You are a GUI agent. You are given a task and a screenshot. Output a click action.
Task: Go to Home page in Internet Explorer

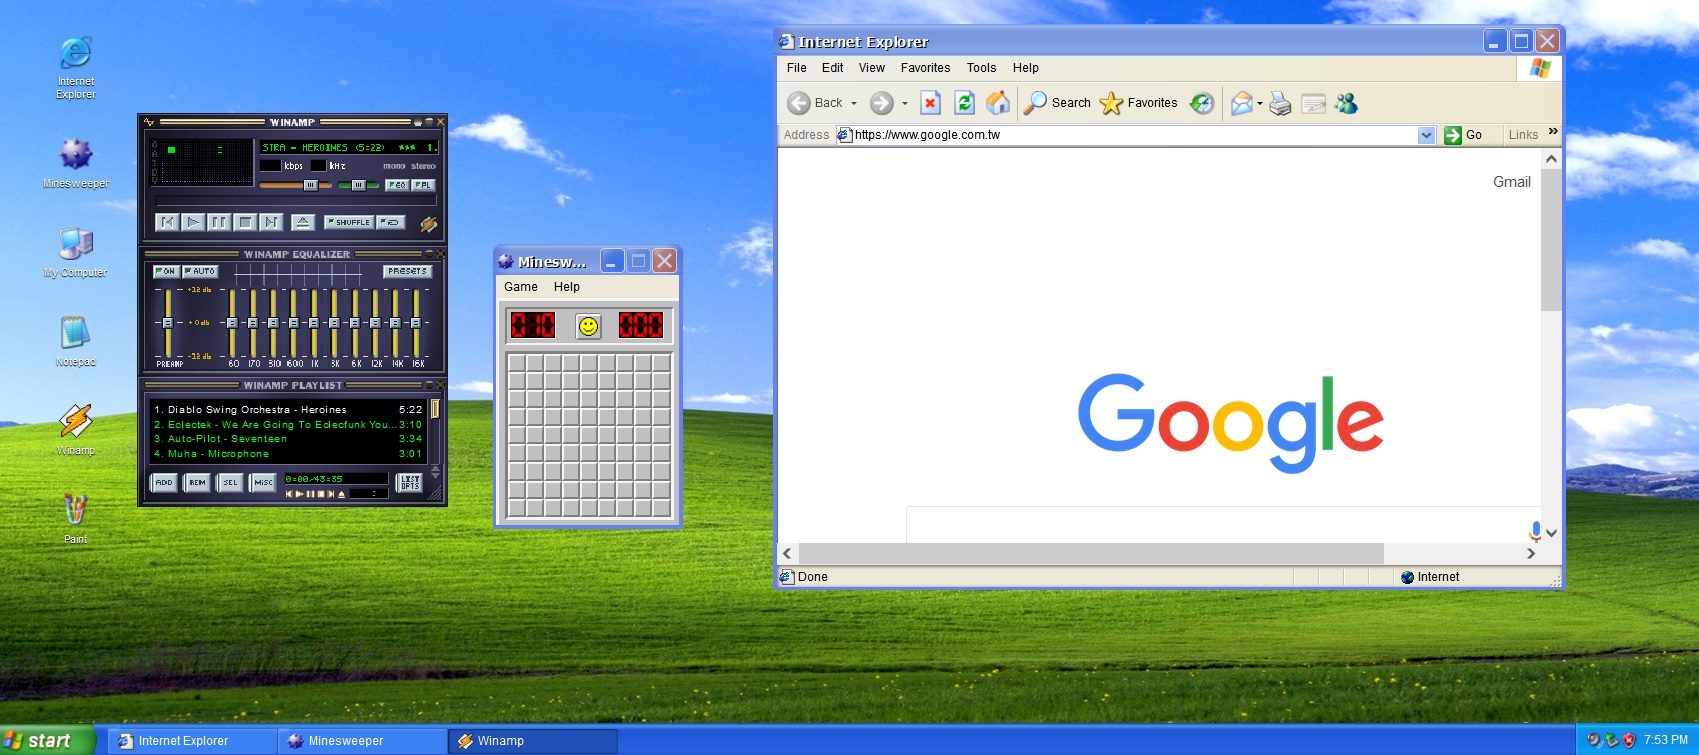pos(998,102)
